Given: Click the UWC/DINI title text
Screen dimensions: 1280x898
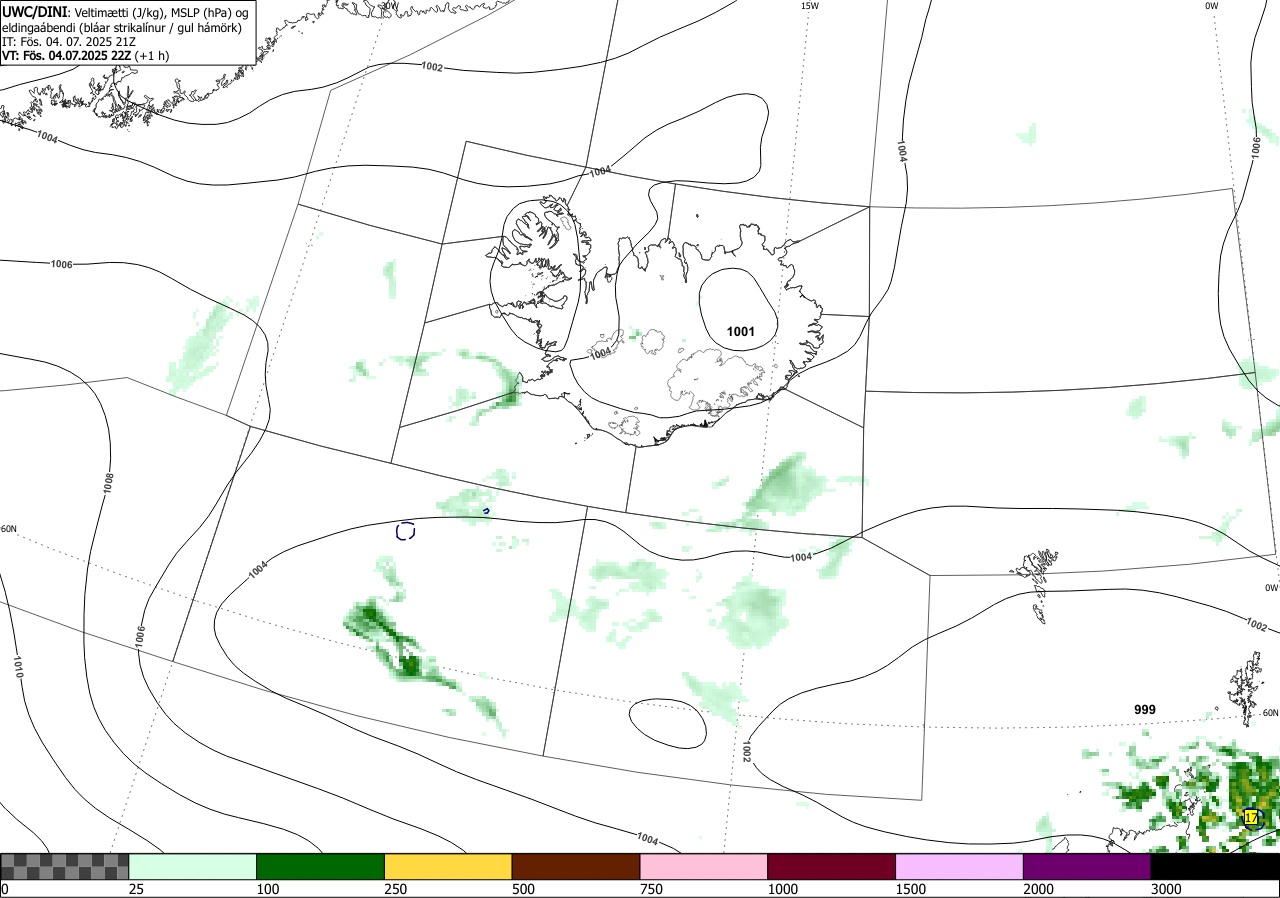Looking at the screenshot, I should click(35, 11).
